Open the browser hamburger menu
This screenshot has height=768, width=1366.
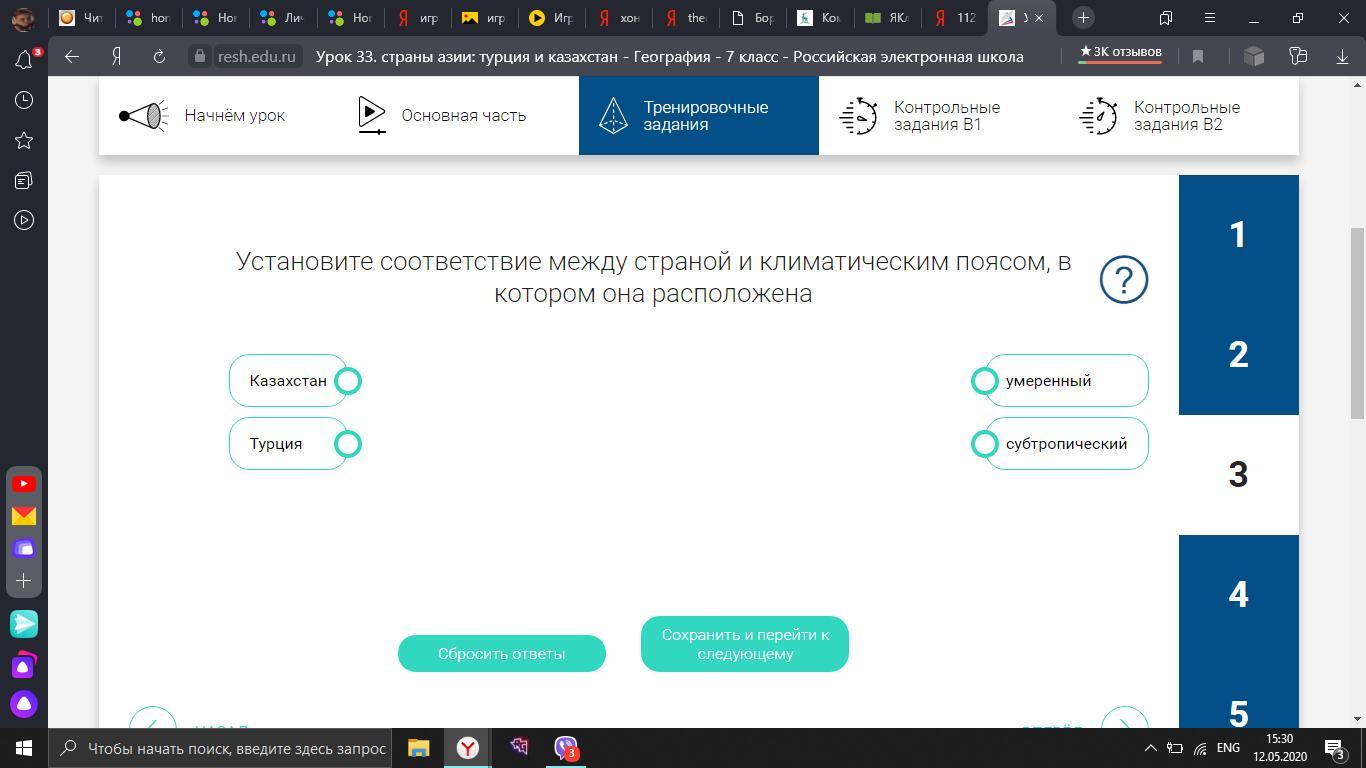1210,18
